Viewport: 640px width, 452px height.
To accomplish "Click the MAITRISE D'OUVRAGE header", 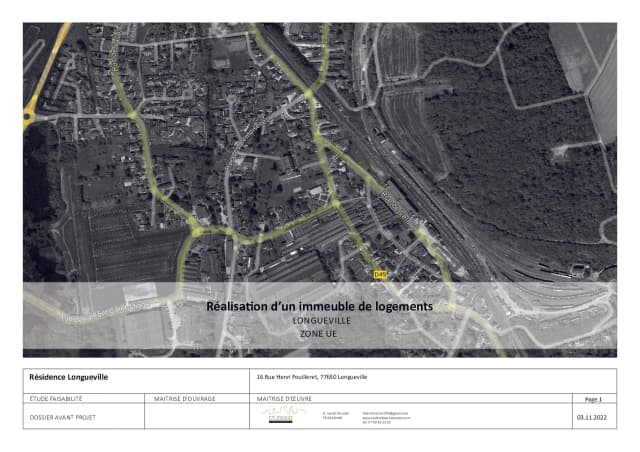I will tap(181, 398).
